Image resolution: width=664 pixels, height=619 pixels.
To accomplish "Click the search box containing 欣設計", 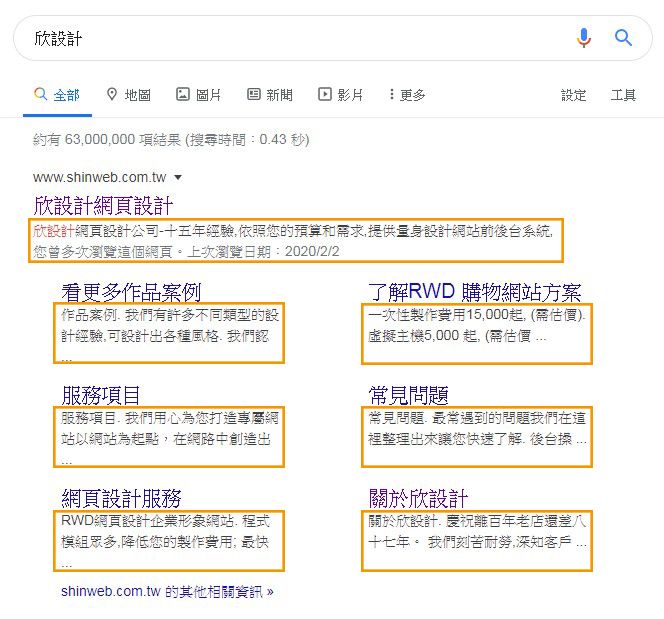I will [x=332, y=38].
